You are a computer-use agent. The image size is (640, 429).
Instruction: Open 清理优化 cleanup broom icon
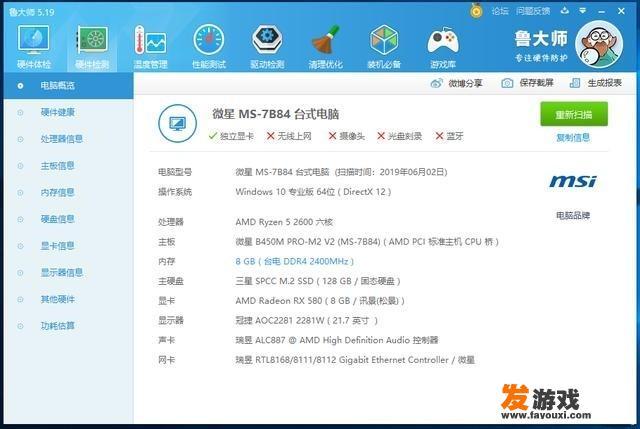tap(325, 47)
